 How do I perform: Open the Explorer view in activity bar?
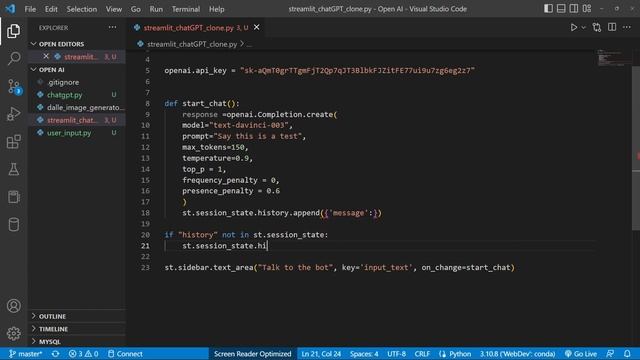[13, 31]
